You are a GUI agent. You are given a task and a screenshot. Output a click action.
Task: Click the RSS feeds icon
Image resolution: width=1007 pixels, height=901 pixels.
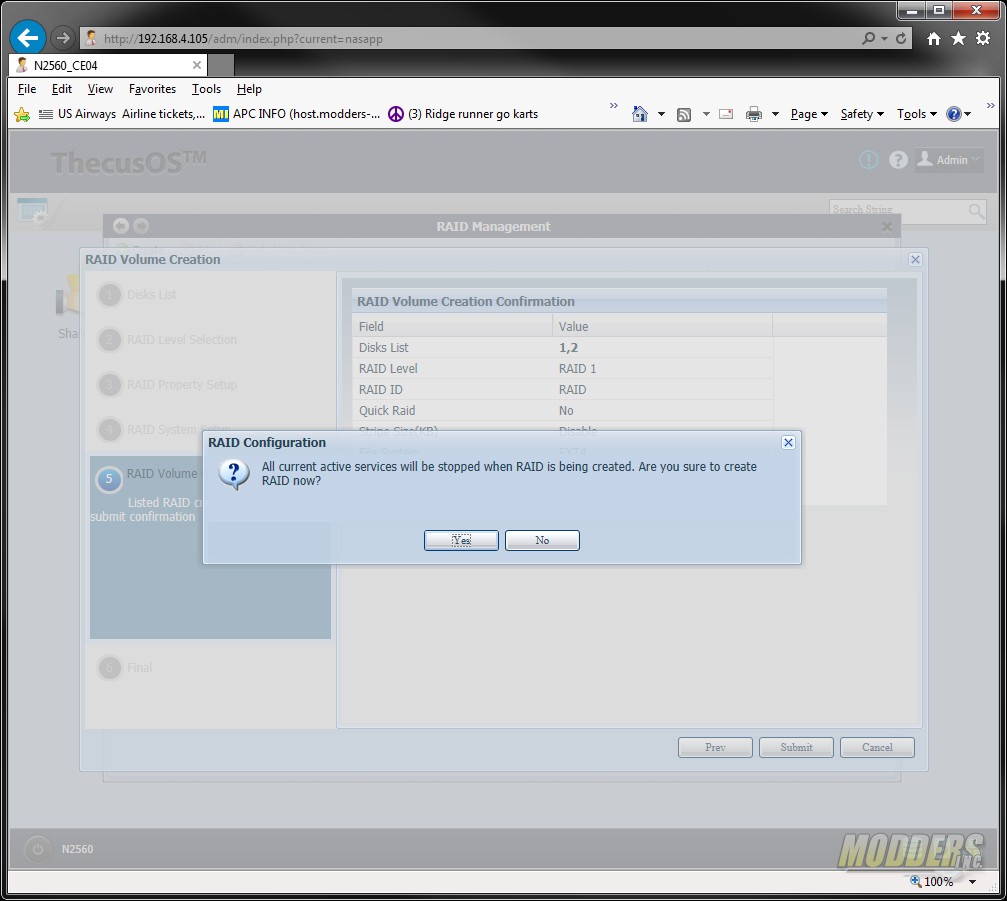(684, 114)
